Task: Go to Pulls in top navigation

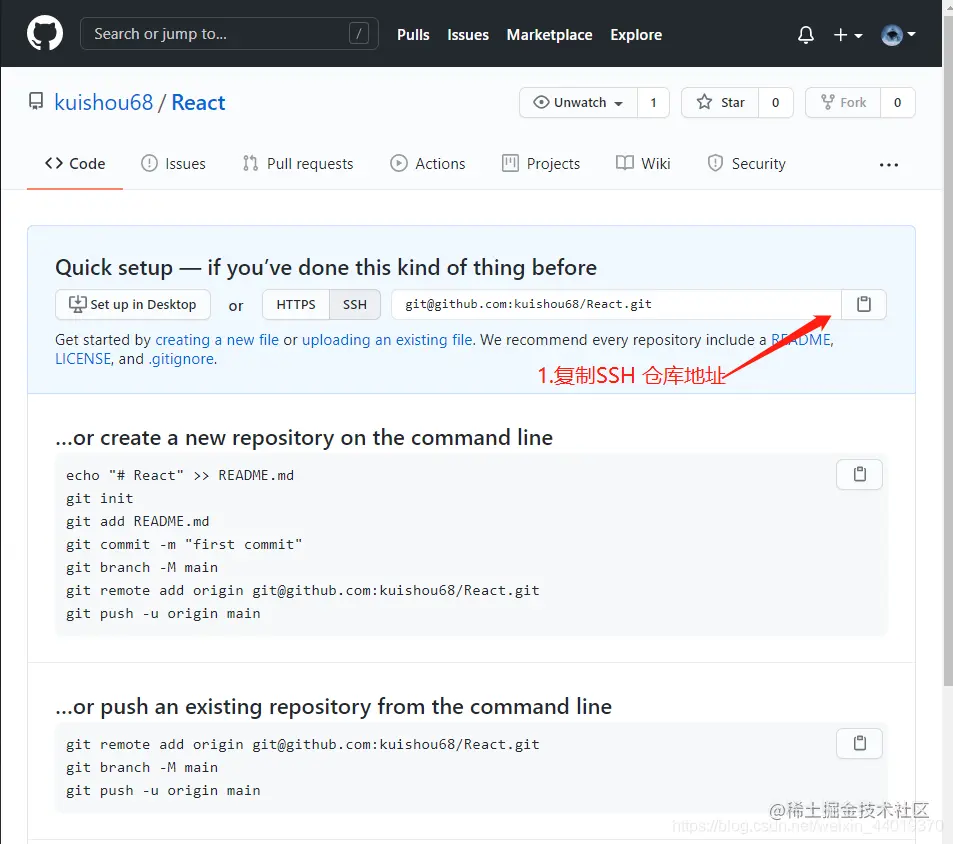Action: tap(413, 35)
